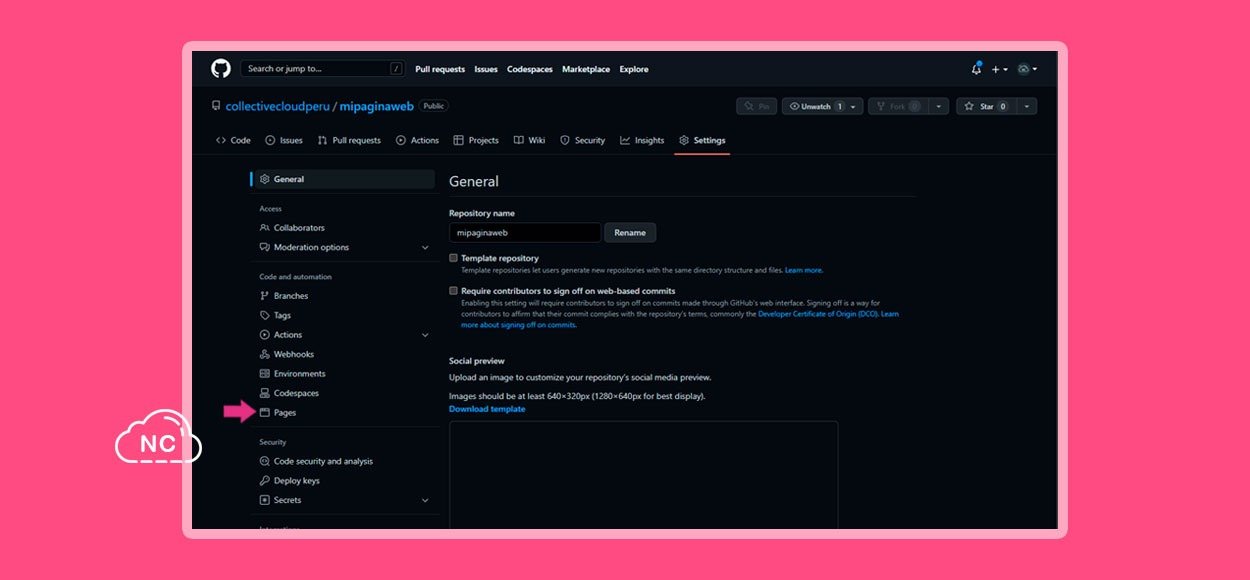Screen dimensions: 1250x580
Task: Click the Download template link
Action: pos(487,409)
